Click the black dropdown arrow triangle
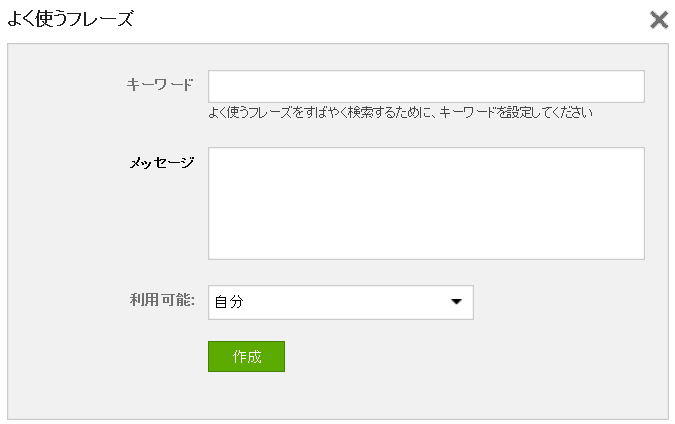675x424 pixels. 456,302
